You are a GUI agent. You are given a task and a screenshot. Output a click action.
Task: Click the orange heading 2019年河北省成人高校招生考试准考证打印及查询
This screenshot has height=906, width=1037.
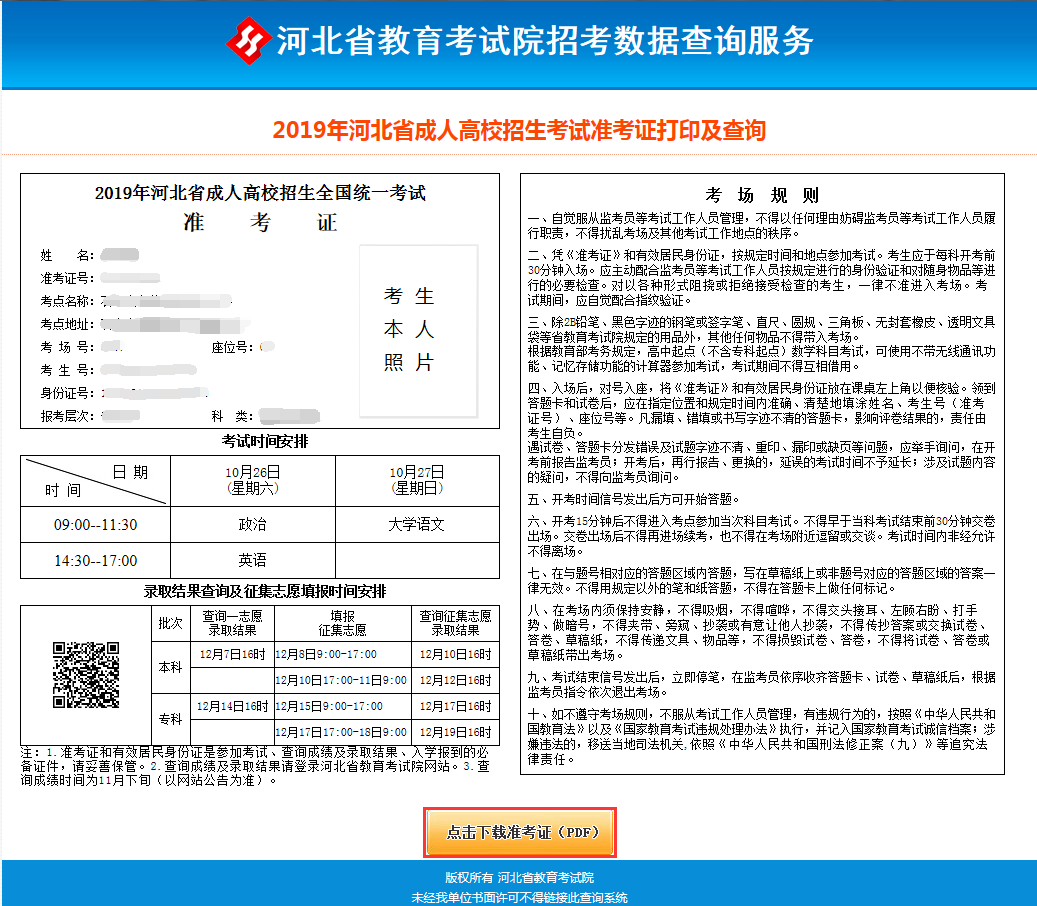pos(519,130)
